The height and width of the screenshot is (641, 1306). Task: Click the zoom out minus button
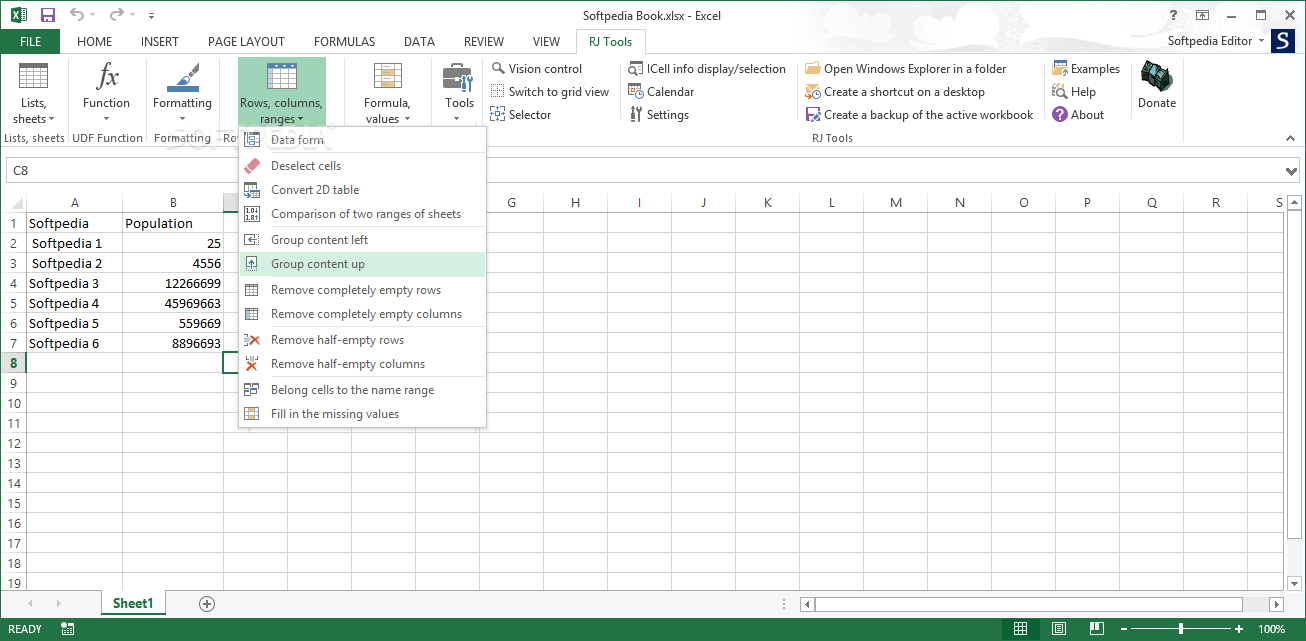pos(1125,629)
